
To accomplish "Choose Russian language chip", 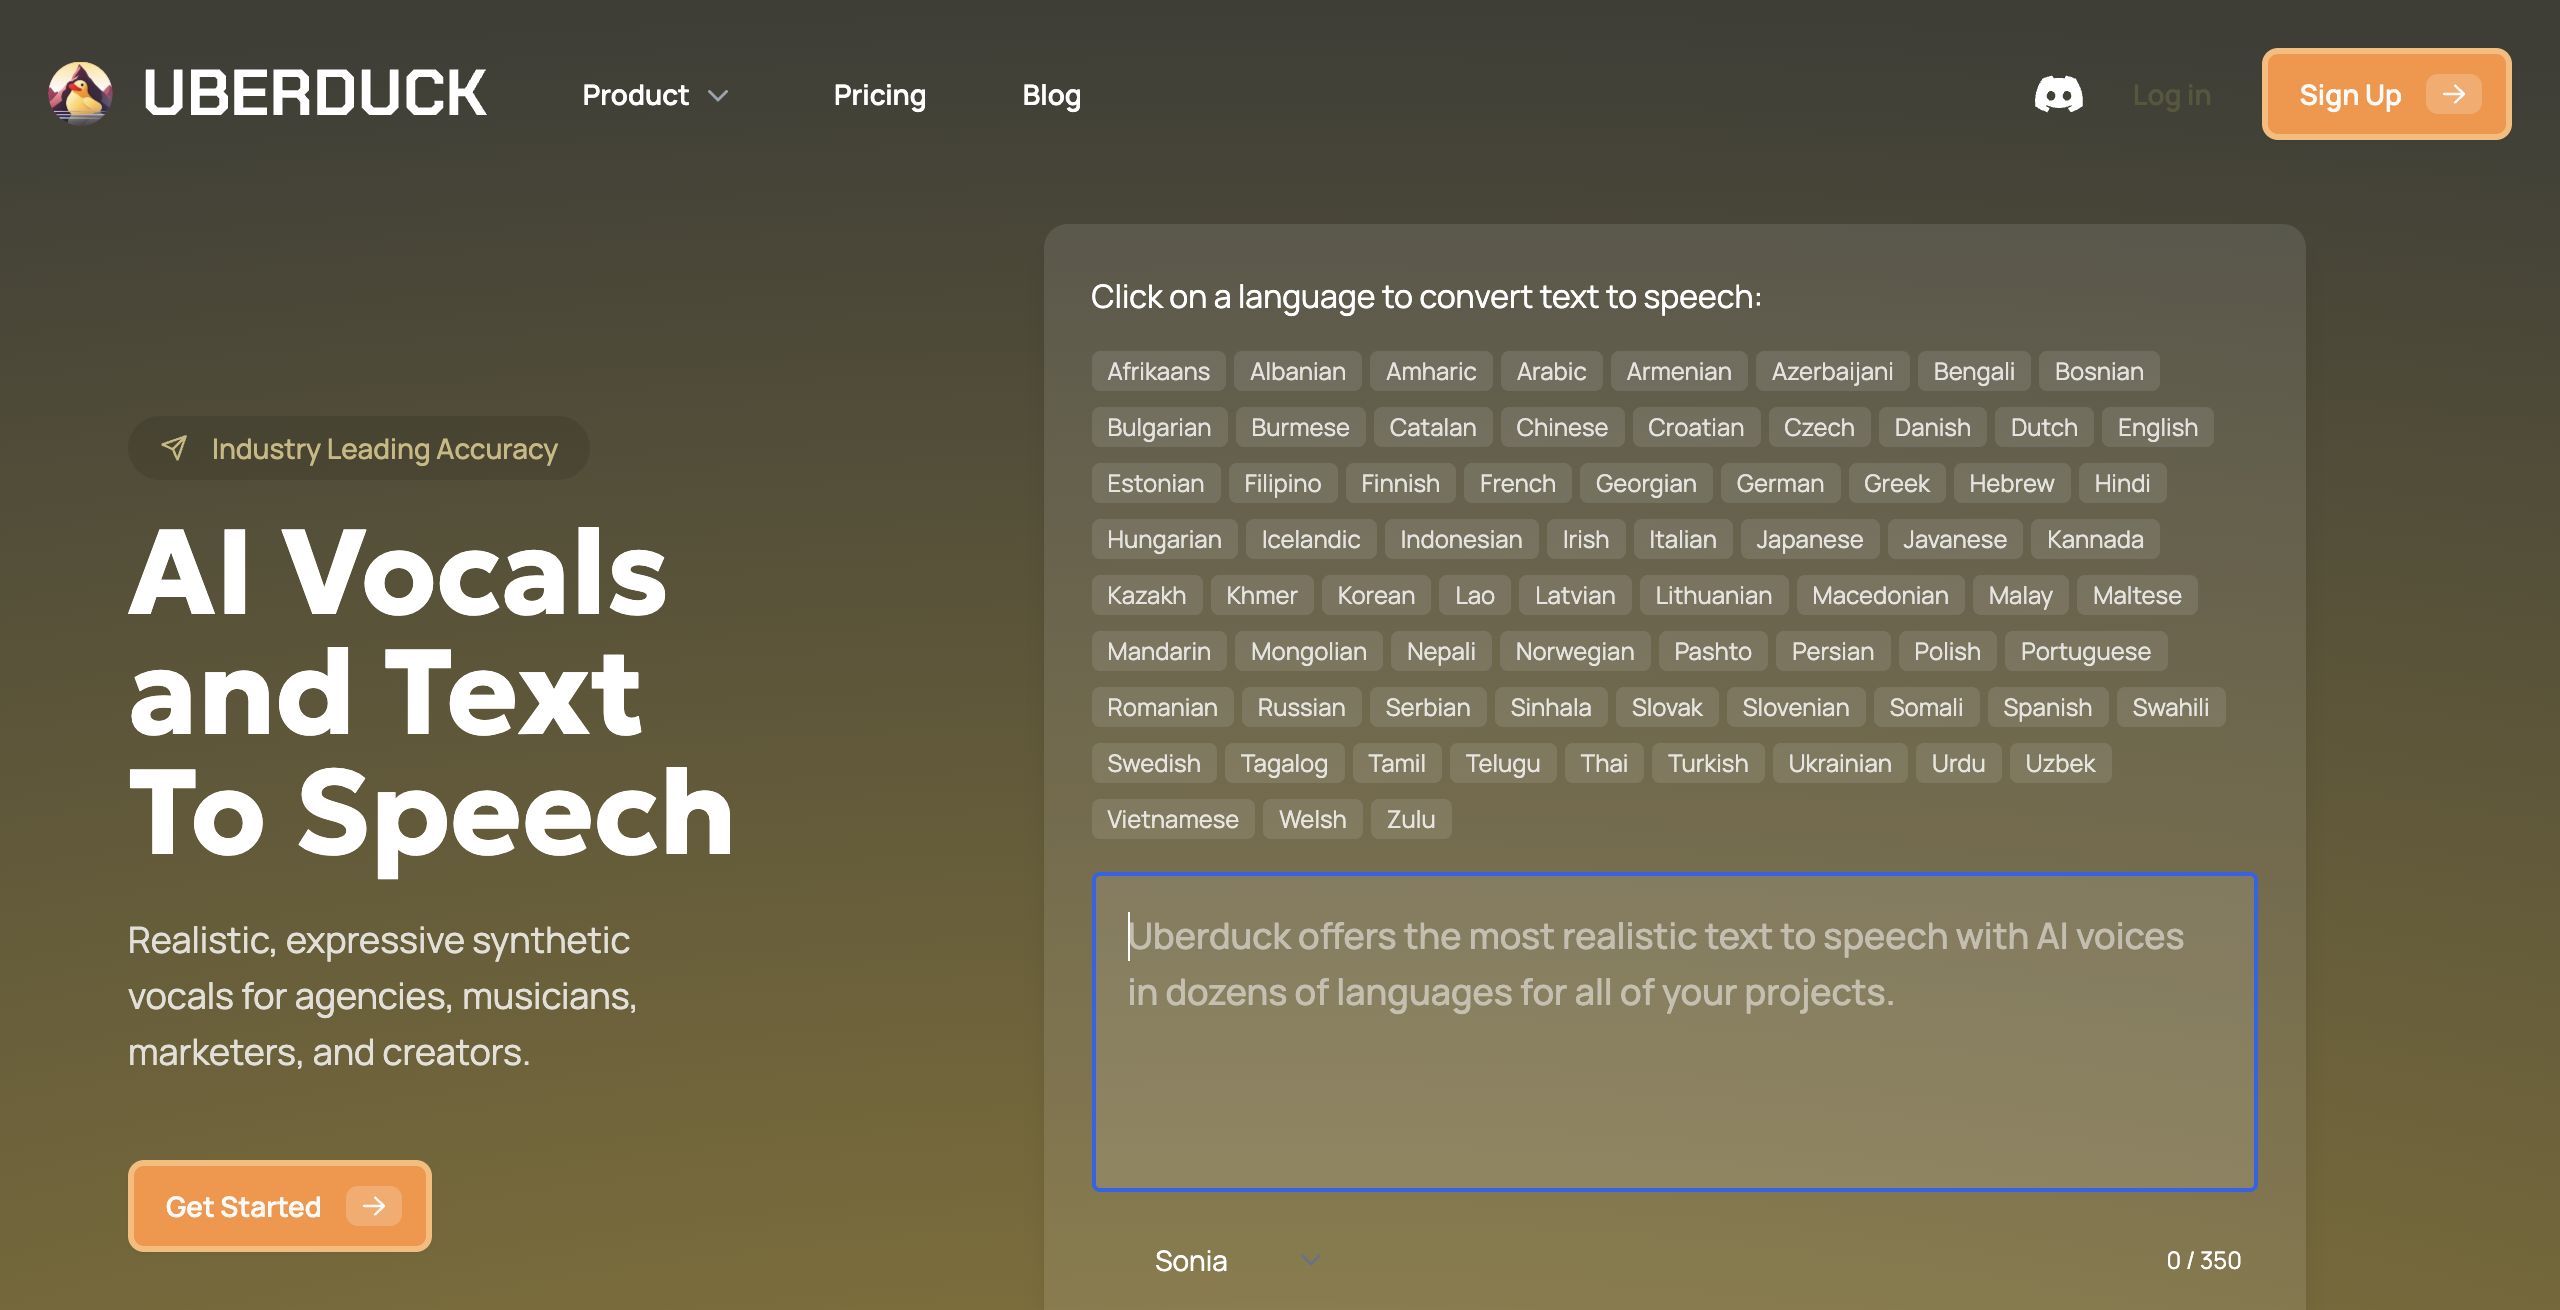I will pyautogui.click(x=1301, y=707).
